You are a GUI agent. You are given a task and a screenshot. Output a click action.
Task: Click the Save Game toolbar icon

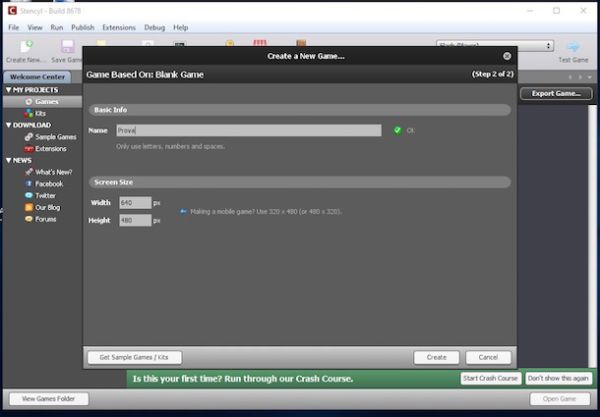(x=67, y=51)
